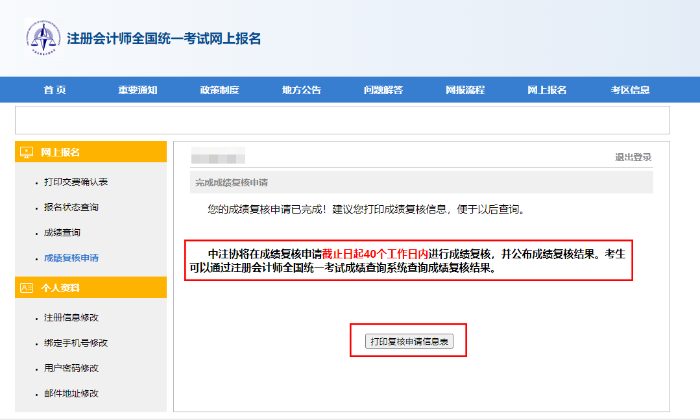Go to 重要通知 in the navigation bar
This screenshot has height=420, width=700.
pos(137,90)
